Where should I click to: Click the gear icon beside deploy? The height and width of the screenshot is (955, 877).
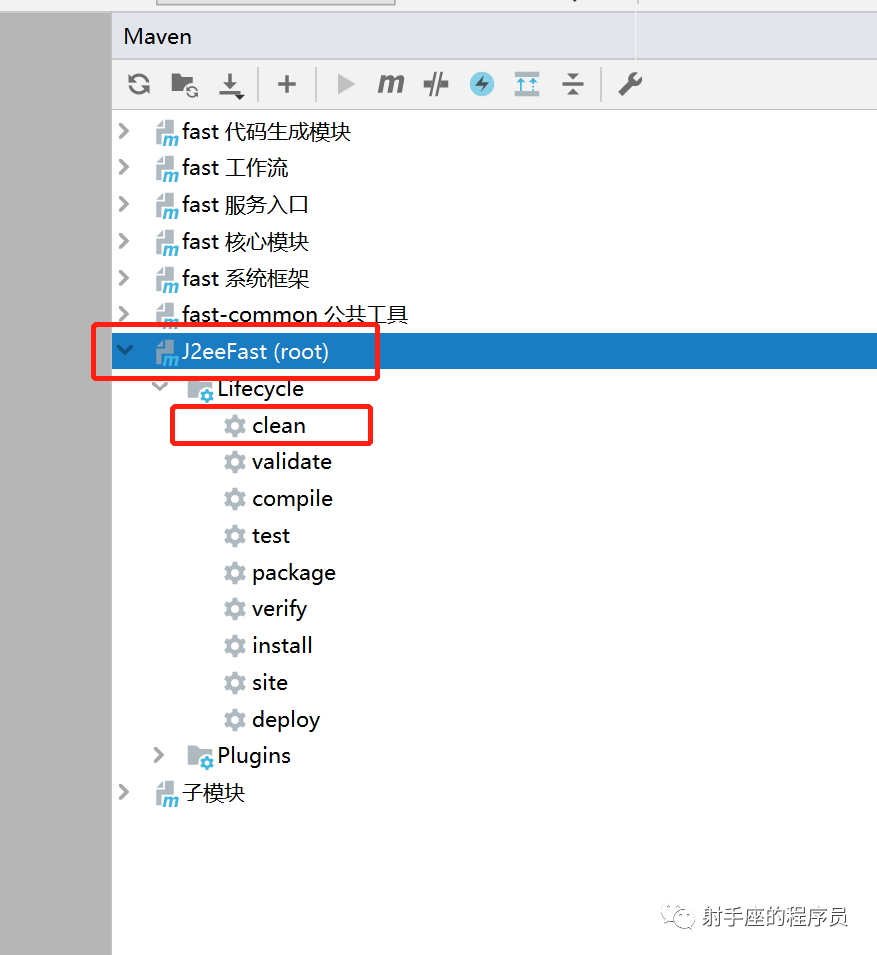(234, 719)
